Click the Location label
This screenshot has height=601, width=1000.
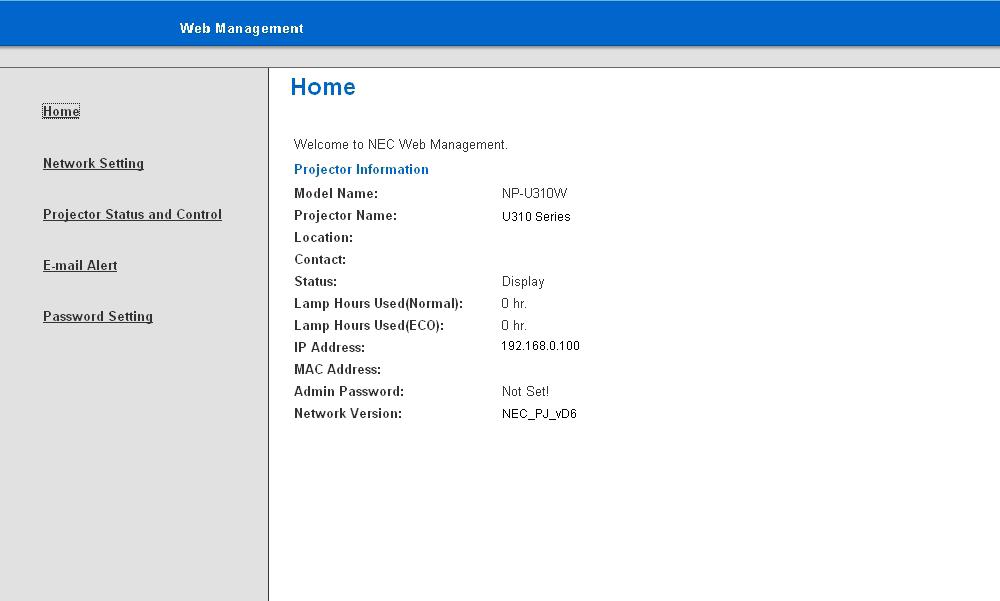pyautogui.click(x=323, y=237)
